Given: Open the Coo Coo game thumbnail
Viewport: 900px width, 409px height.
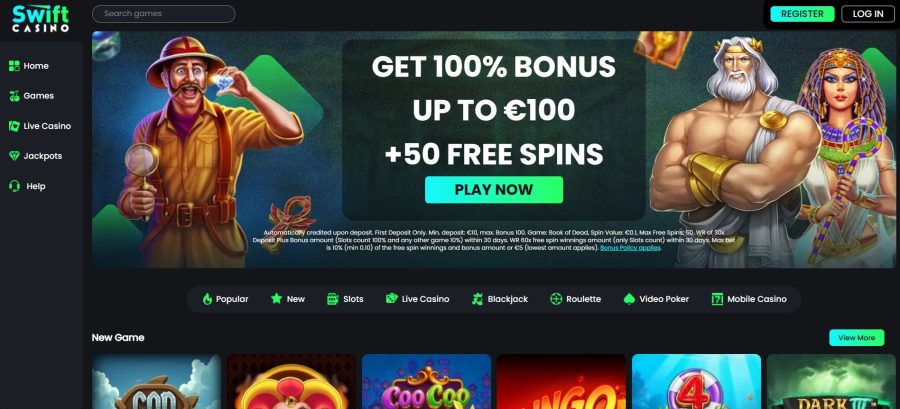Looking at the screenshot, I should pyautogui.click(x=426, y=381).
